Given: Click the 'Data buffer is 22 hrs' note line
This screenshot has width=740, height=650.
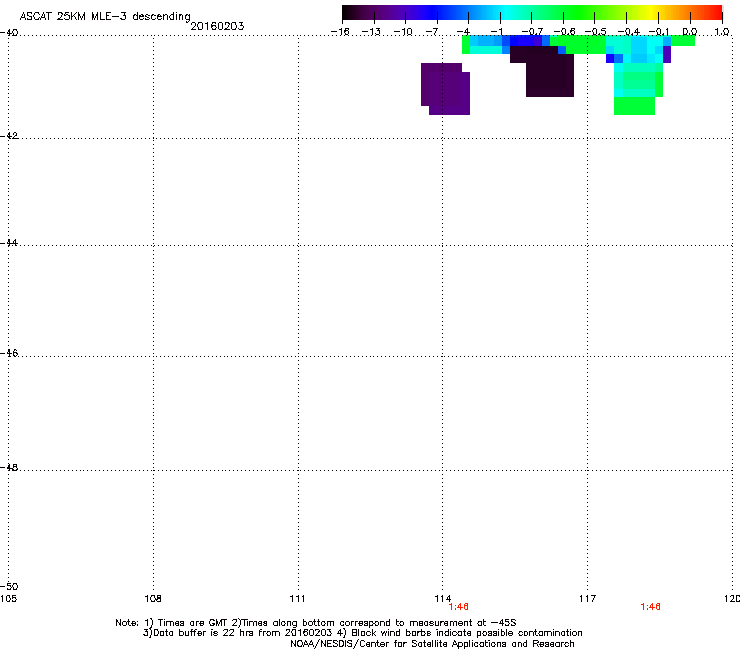Looking at the screenshot, I should pos(362,633).
